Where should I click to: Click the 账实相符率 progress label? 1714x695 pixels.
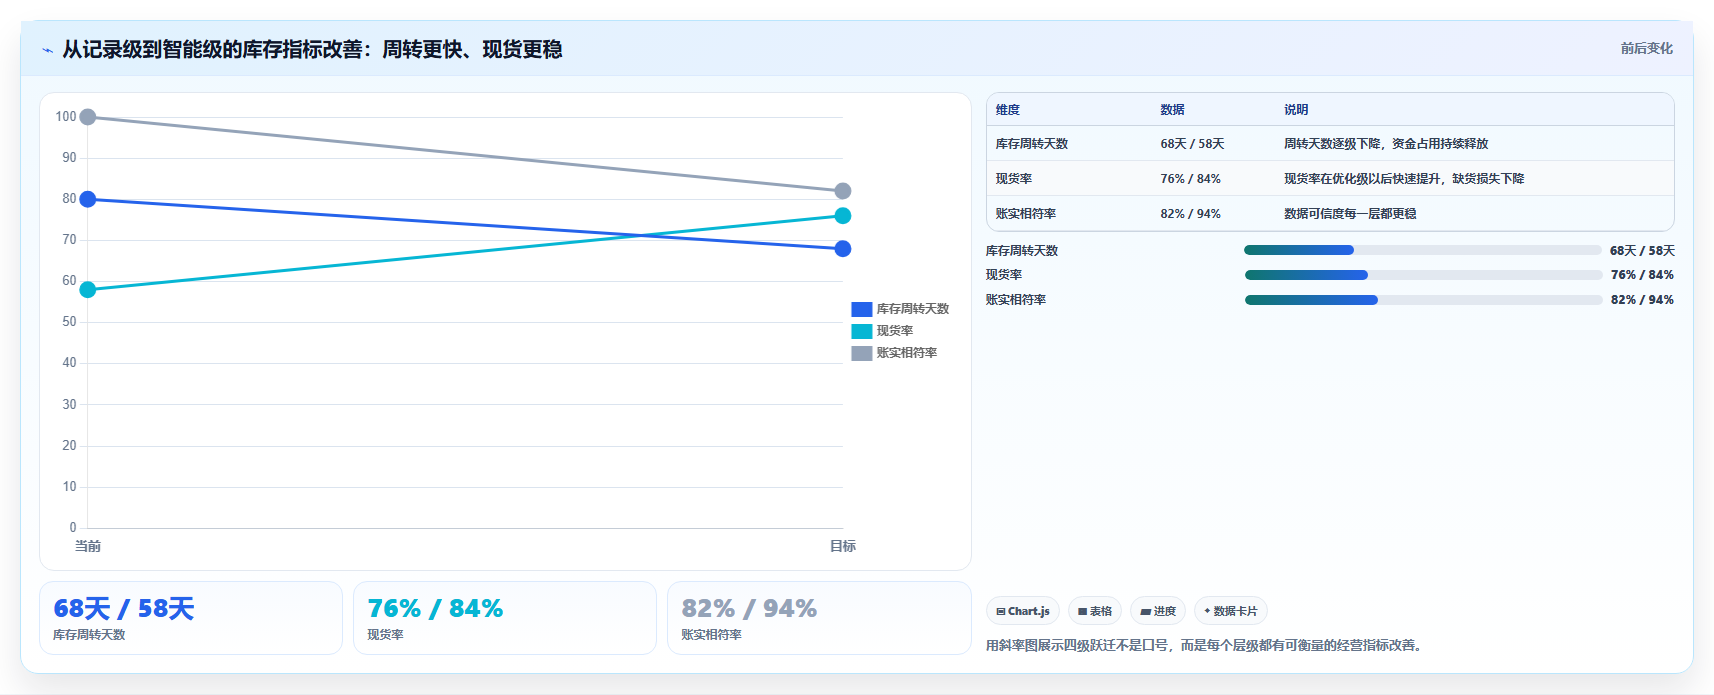1016,300
